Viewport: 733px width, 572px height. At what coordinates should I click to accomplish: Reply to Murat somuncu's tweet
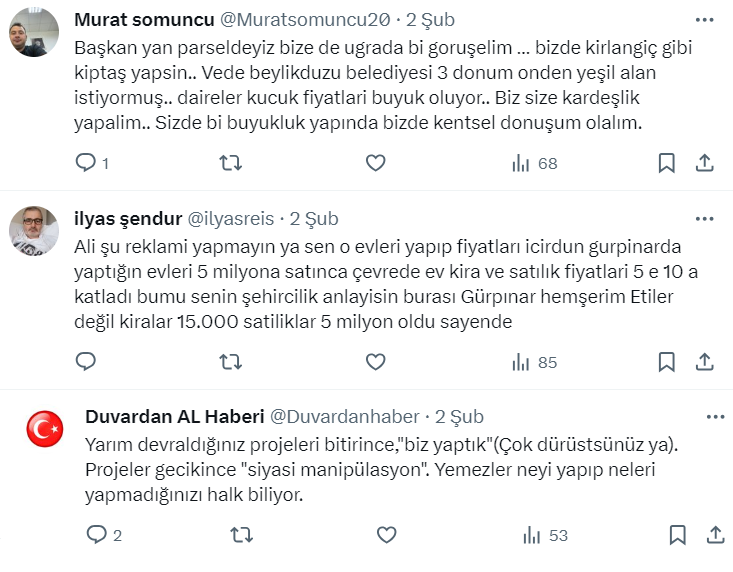pyautogui.click(x=87, y=163)
